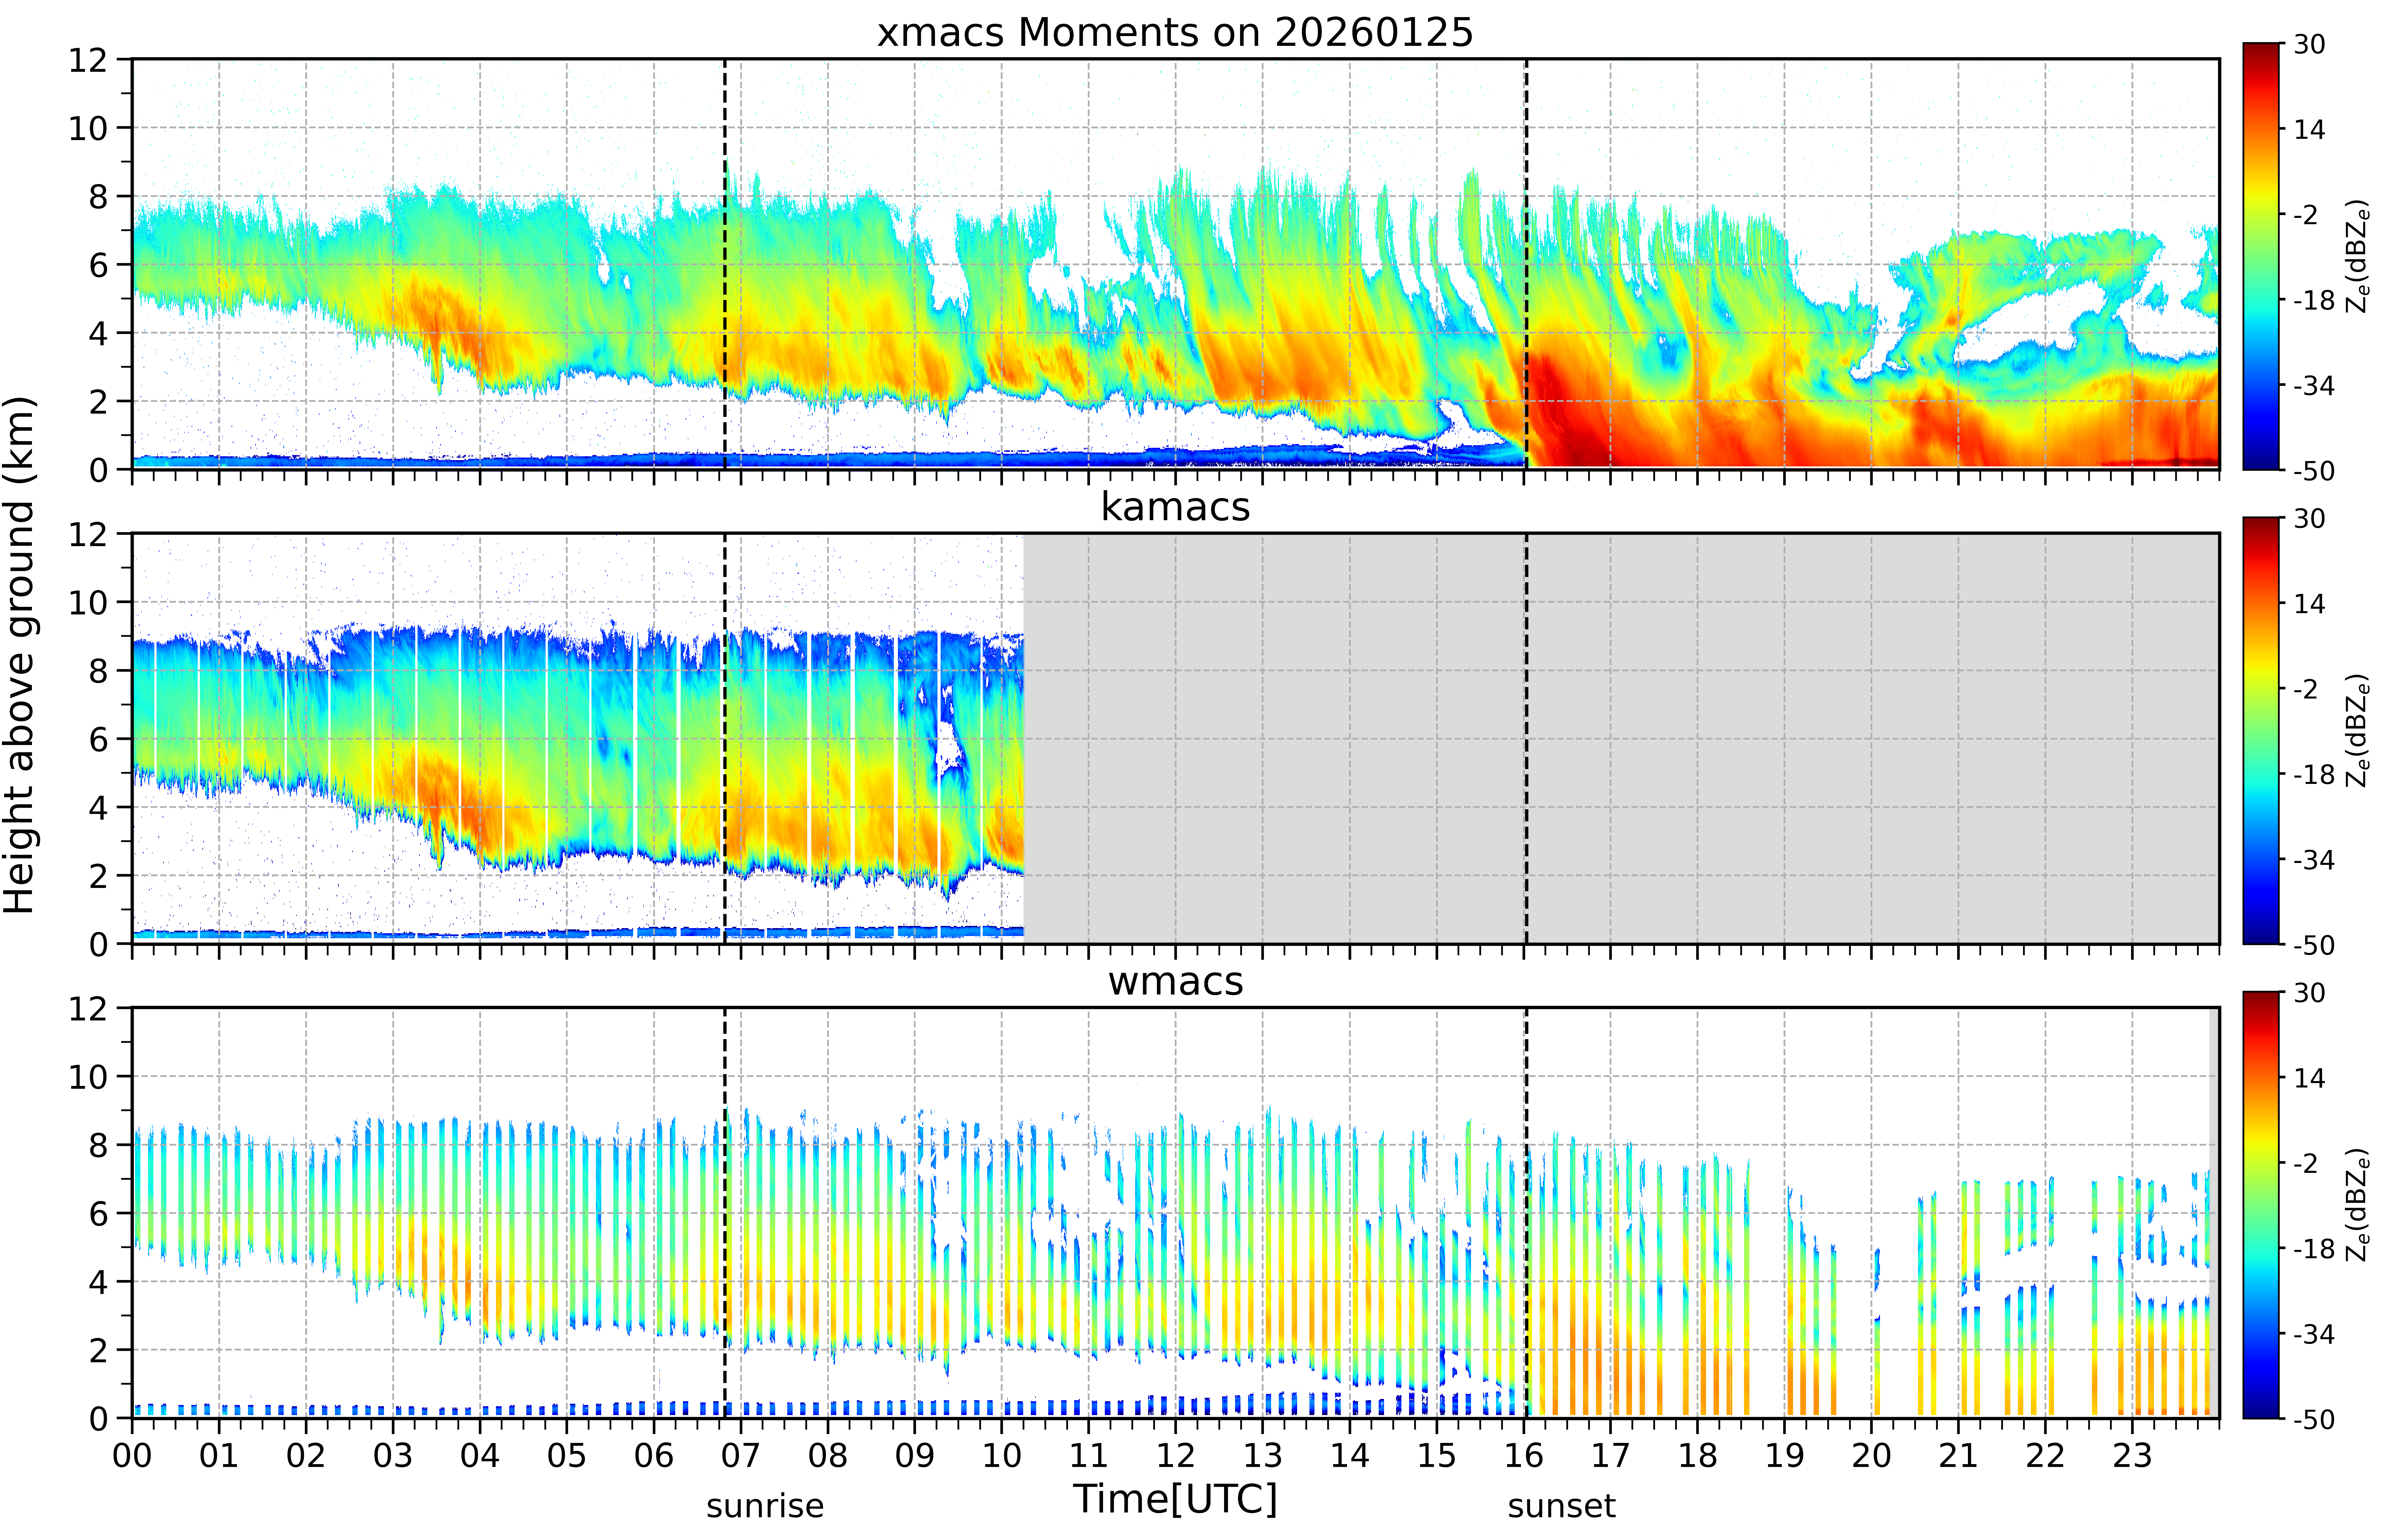This screenshot has width=2387, height=1540.
Task: Click the "Time[UTC]" axis label
Action: [1175, 1499]
